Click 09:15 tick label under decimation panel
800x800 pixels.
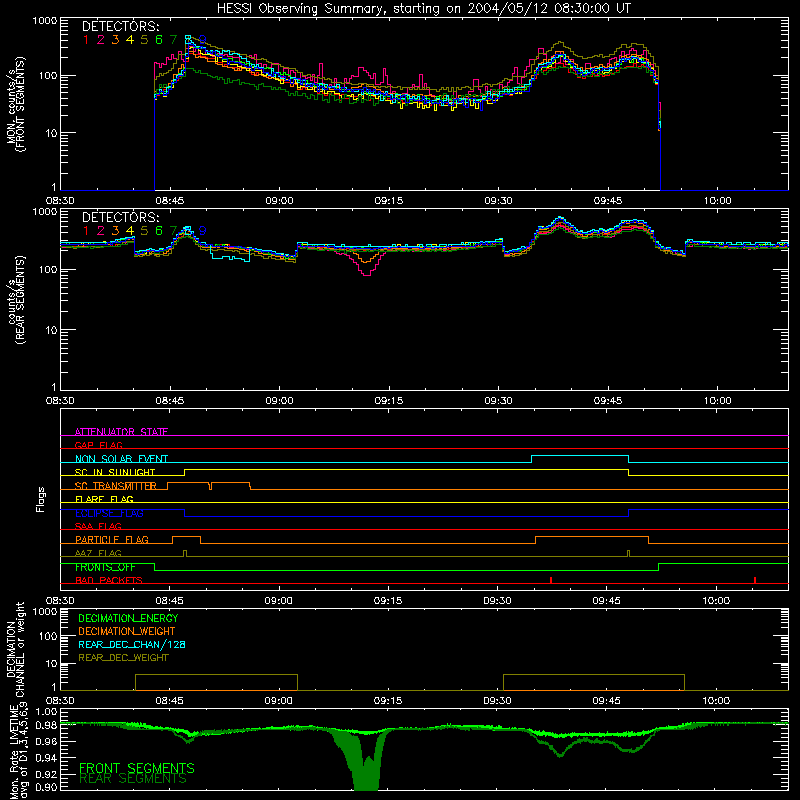[388, 701]
